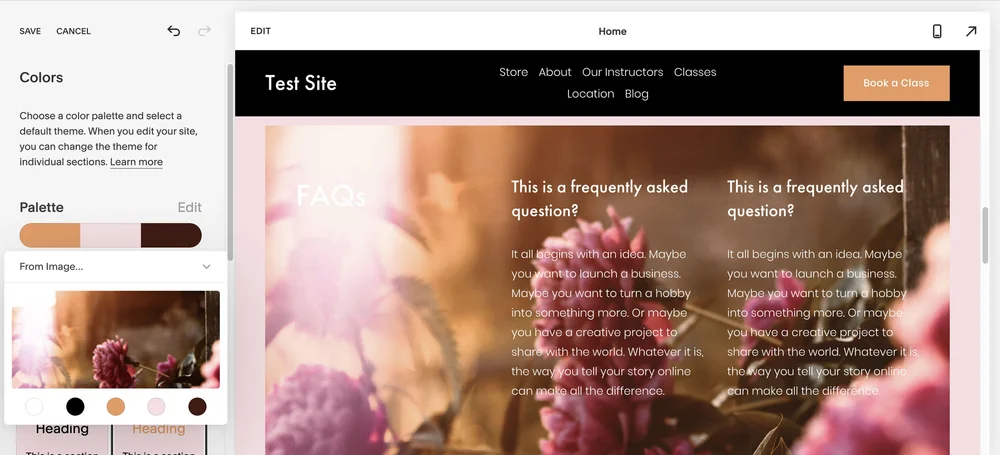This screenshot has height=455, width=1000.
Task: Click Edit next to Palette
Action: point(189,207)
